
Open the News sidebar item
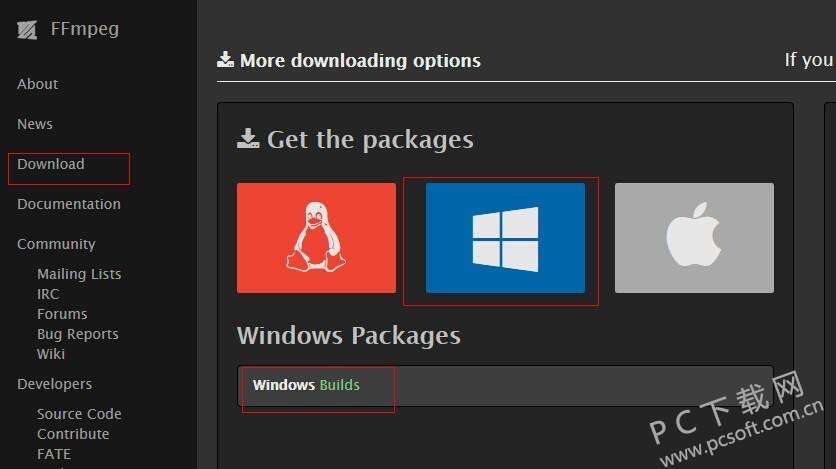pyautogui.click(x=35, y=124)
